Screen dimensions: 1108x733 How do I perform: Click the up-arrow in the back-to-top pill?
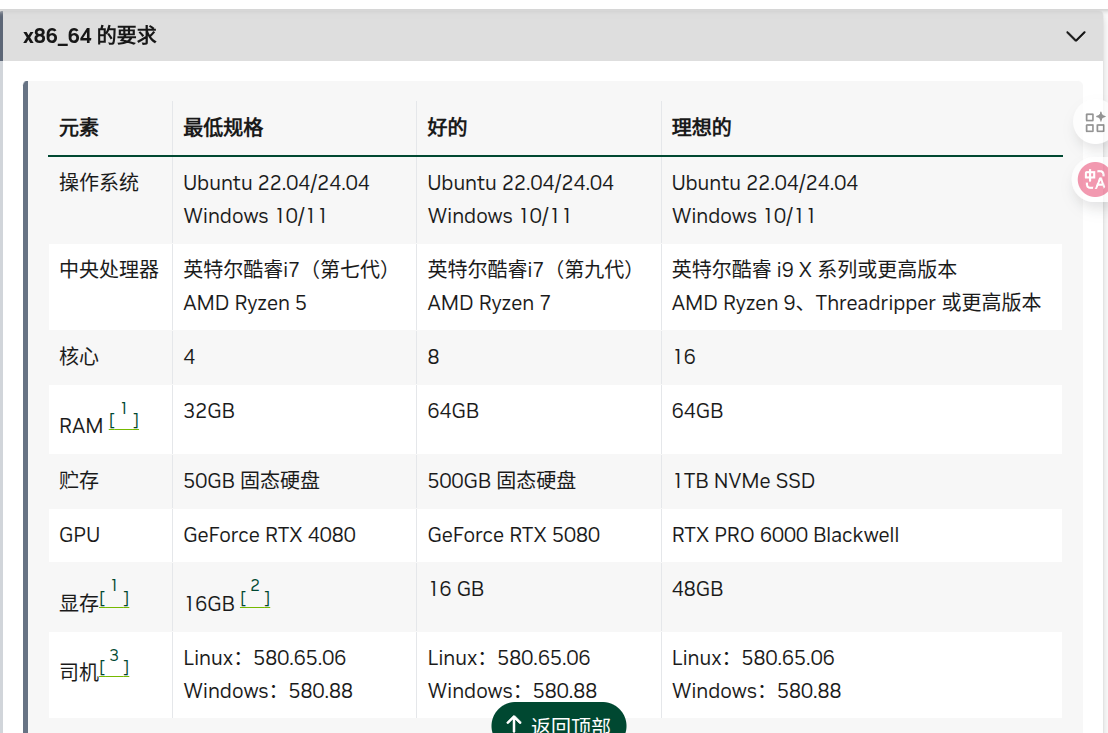[x=513, y=723]
